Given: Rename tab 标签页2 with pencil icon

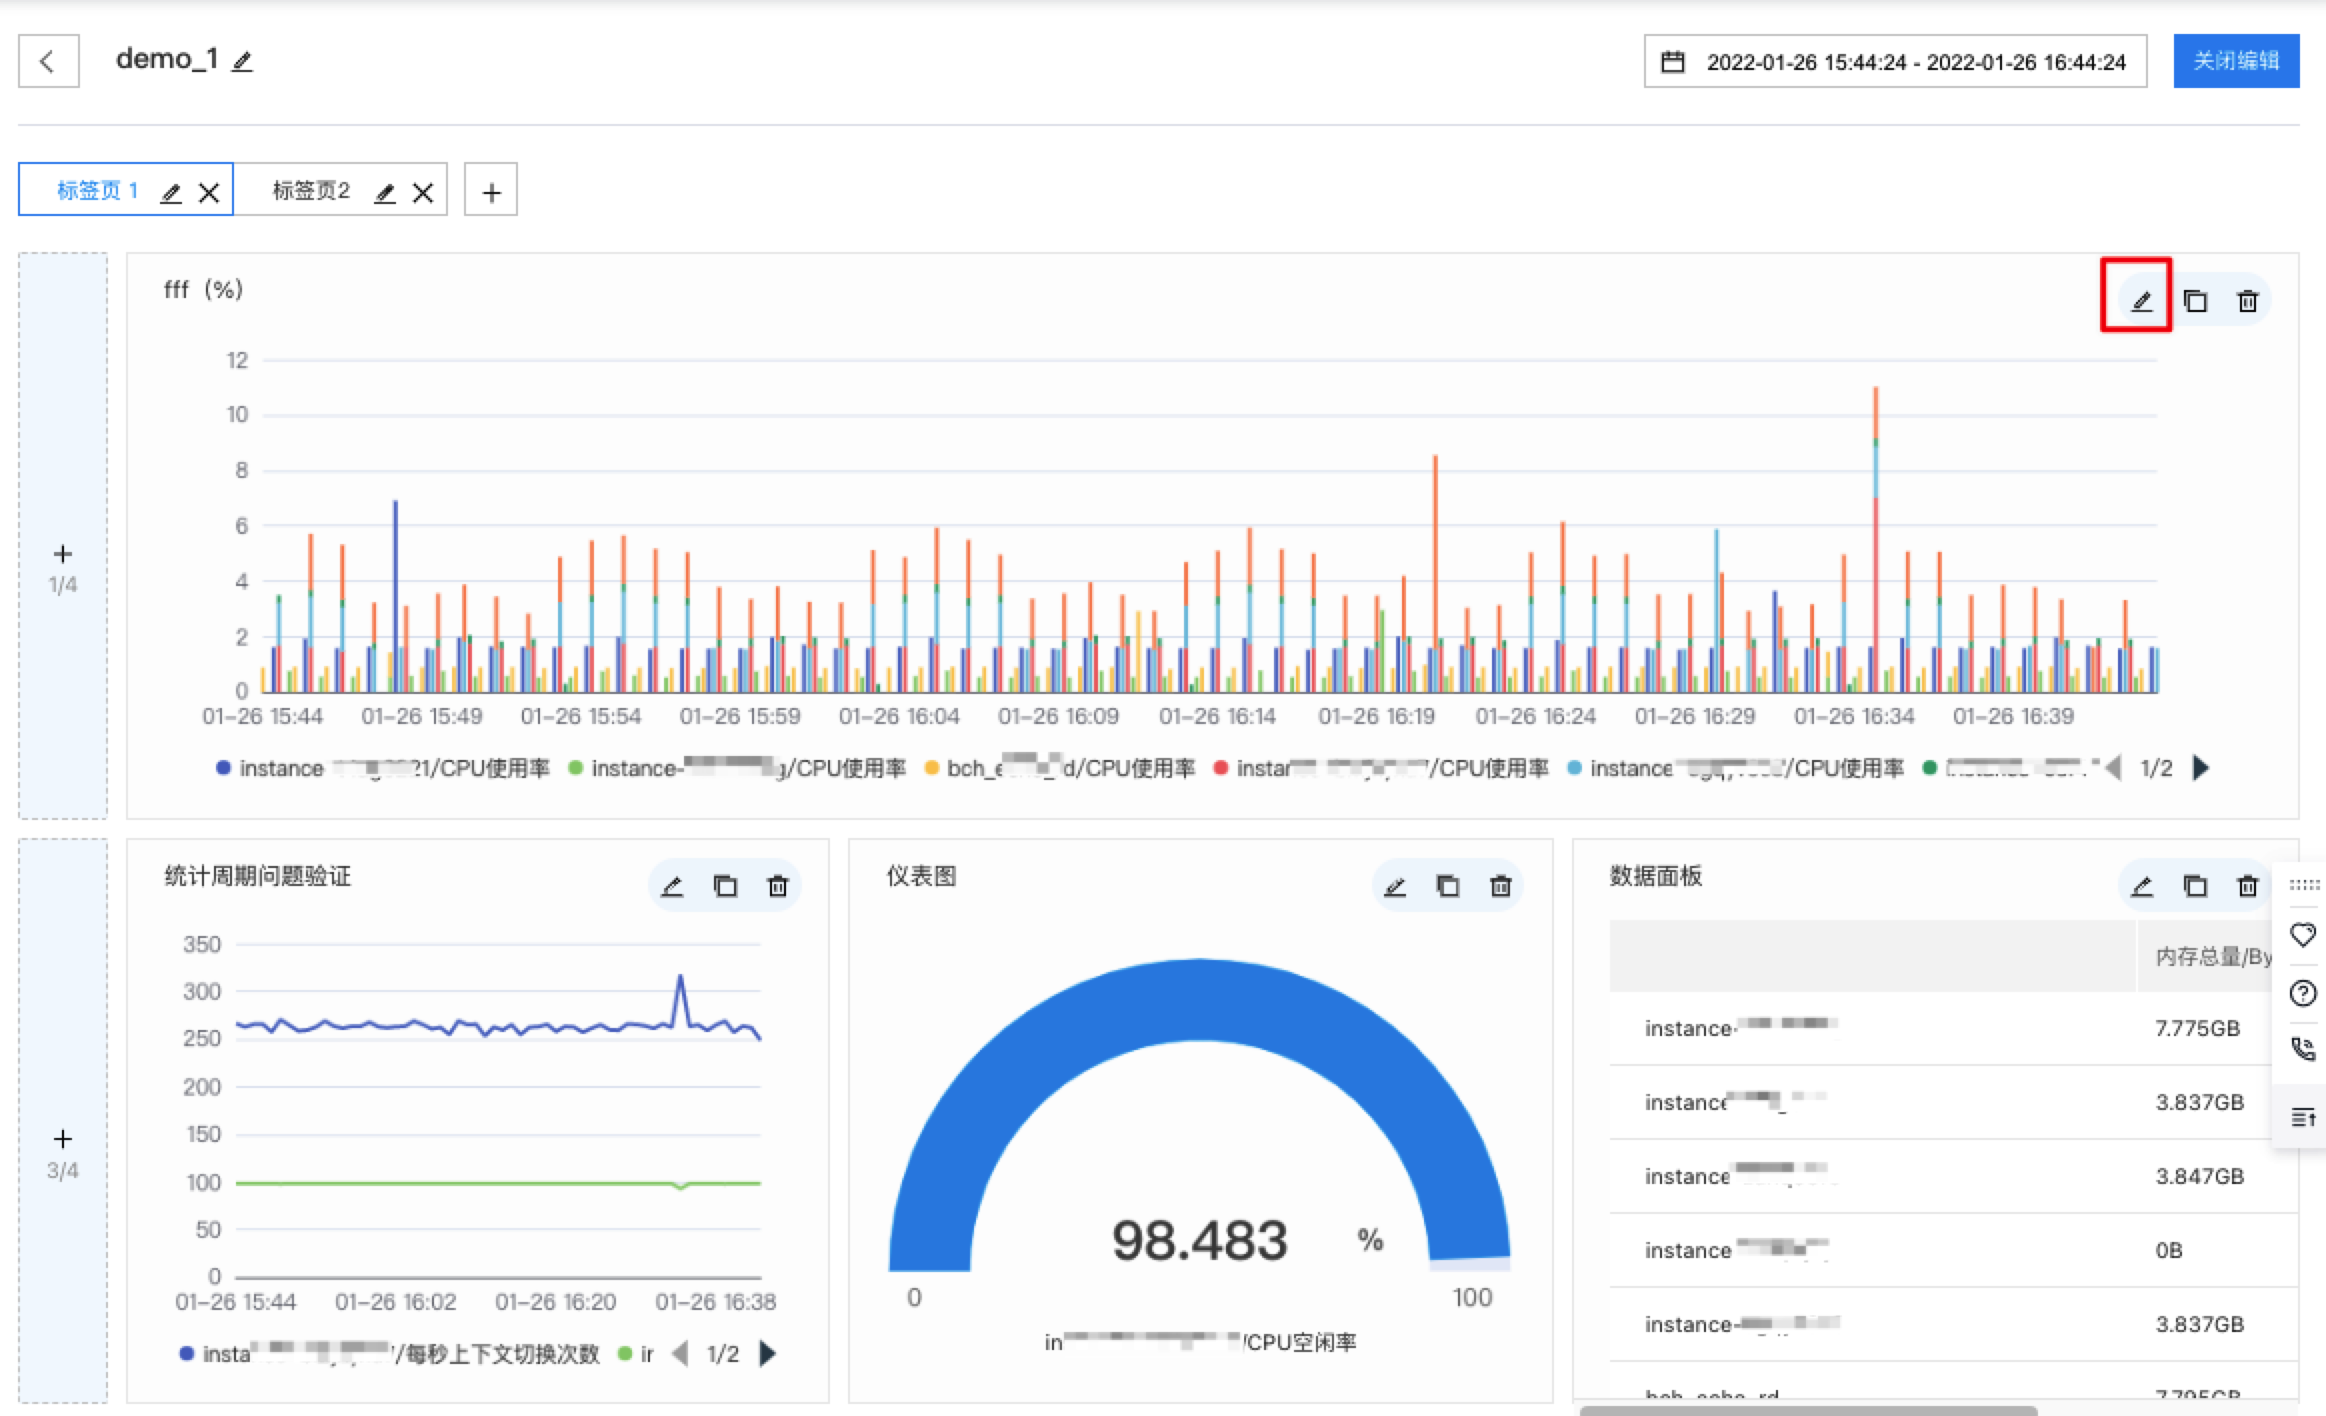Looking at the screenshot, I should pyautogui.click(x=385, y=193).
